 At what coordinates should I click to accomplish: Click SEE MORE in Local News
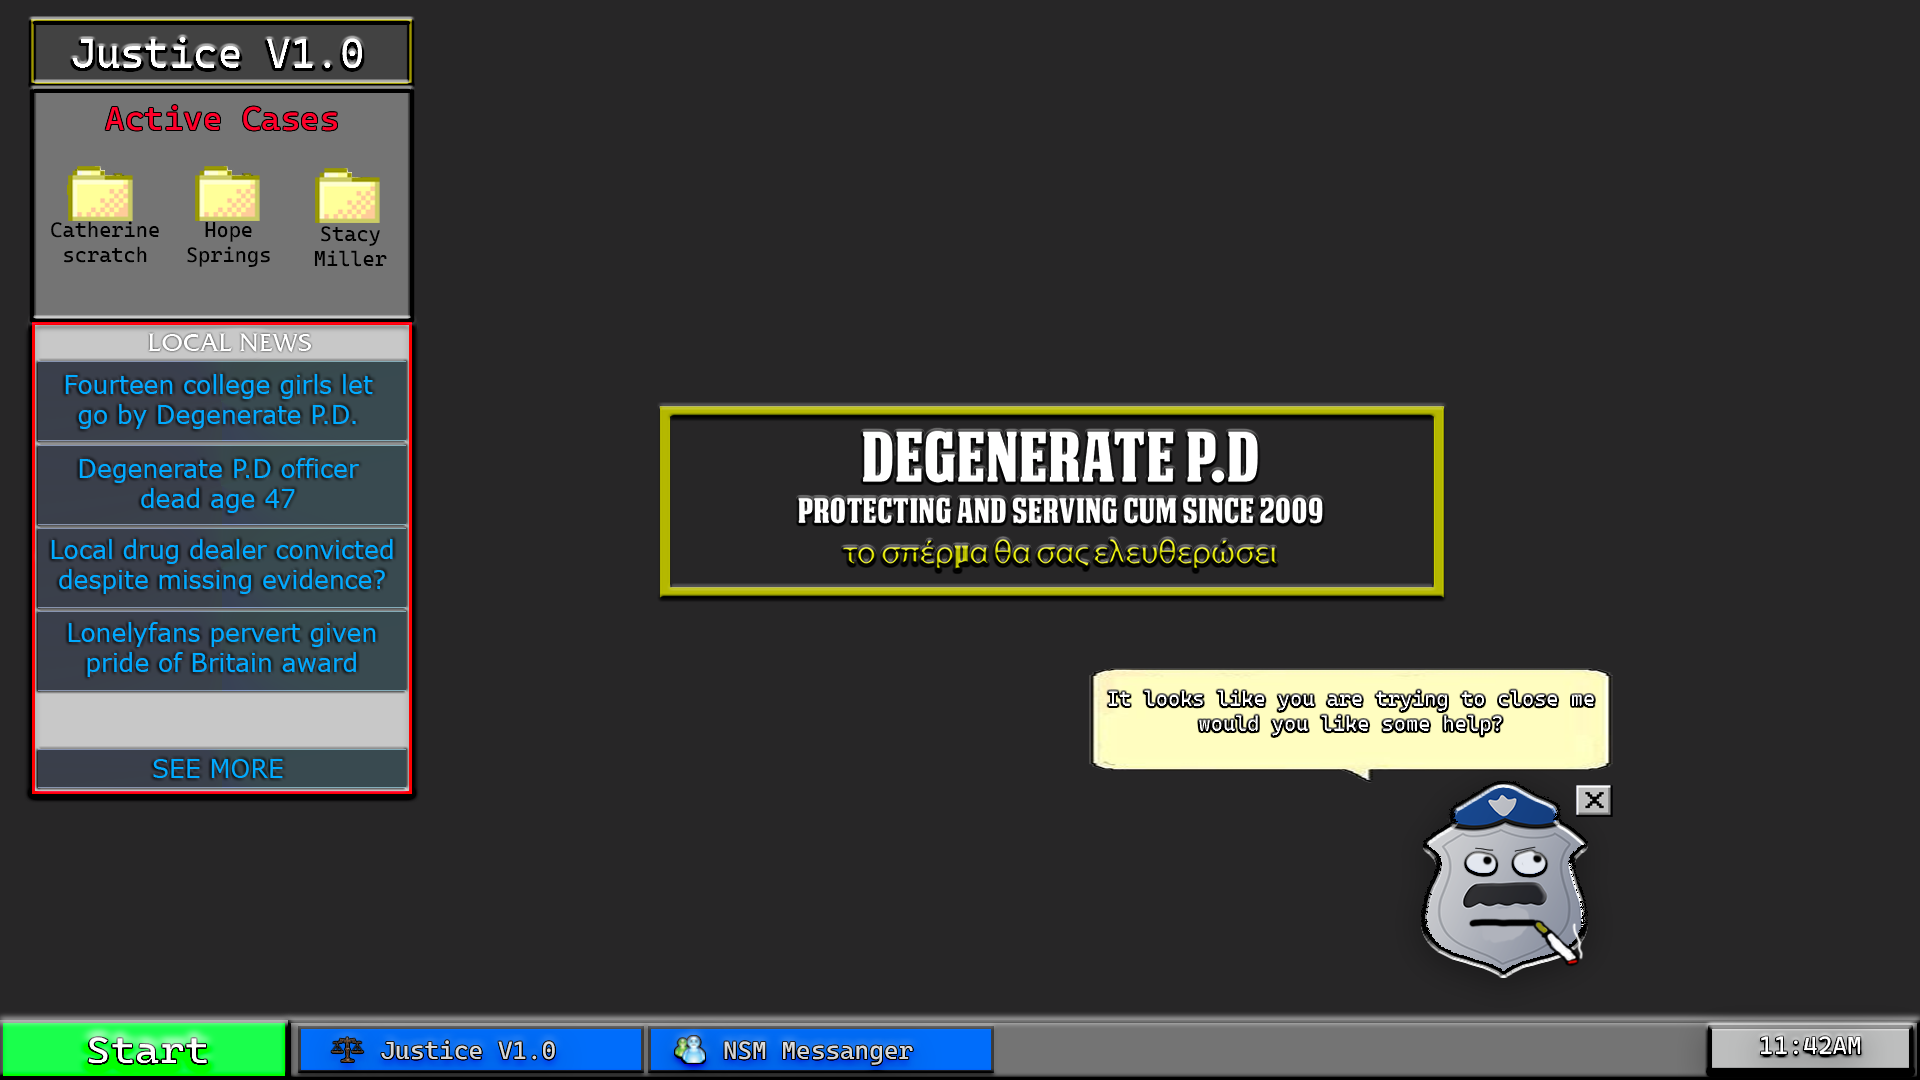coord(222,769)
